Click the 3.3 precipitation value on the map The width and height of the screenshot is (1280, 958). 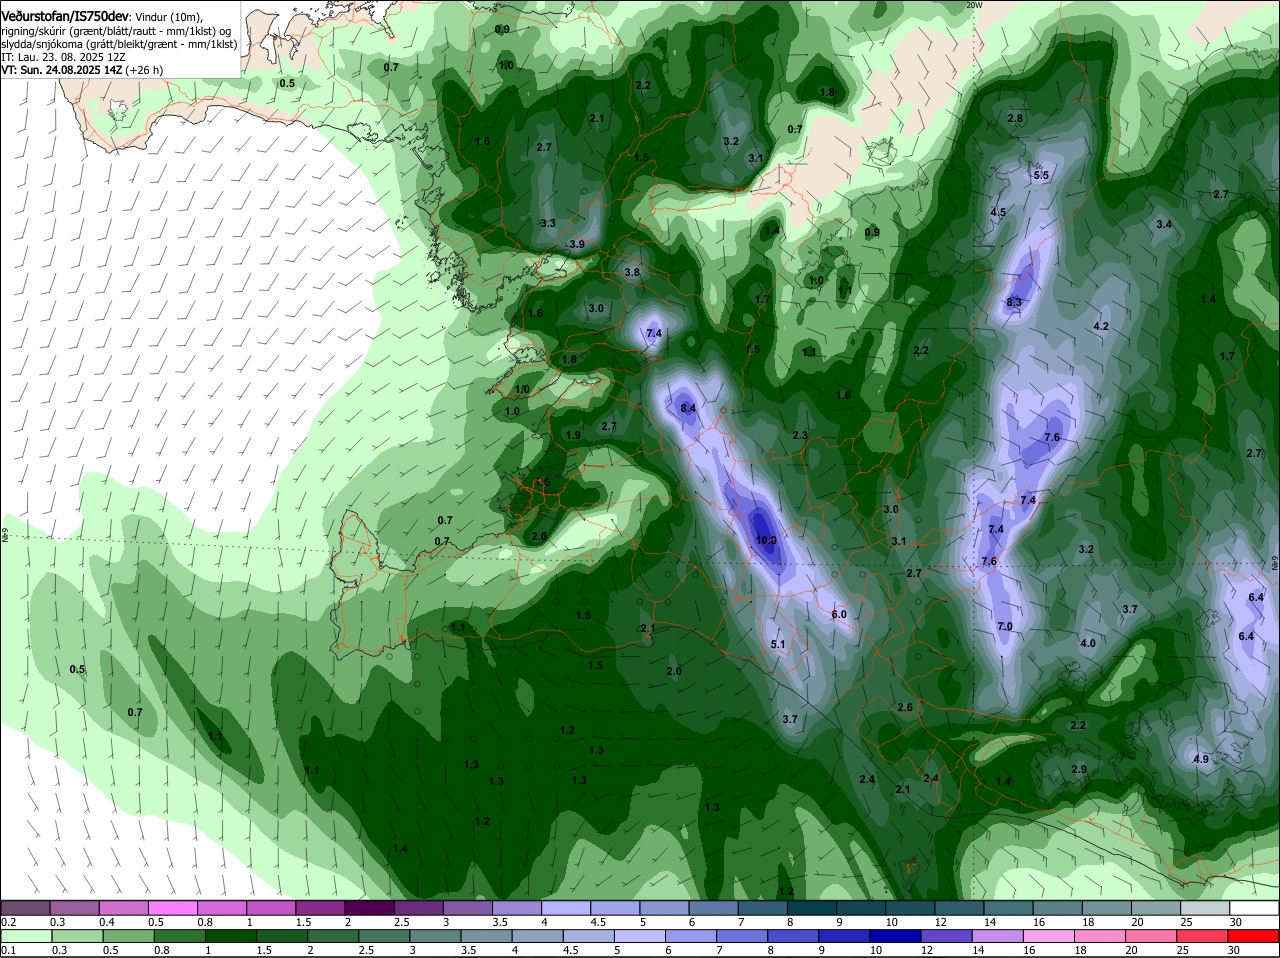(548, 223)
